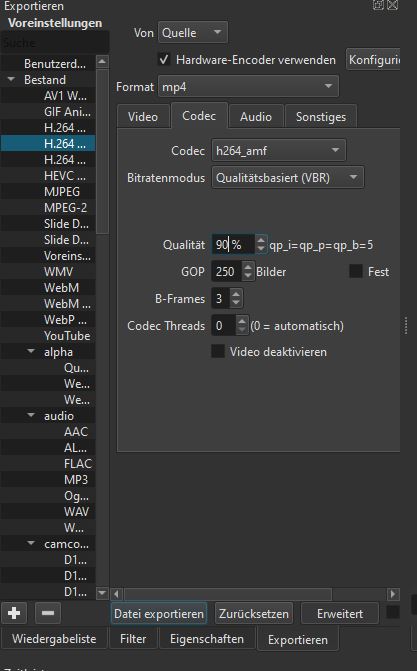Click horizontal scrollbar left arrow
The height and width of the screenshot is (671, 417).
coord(116,594)
